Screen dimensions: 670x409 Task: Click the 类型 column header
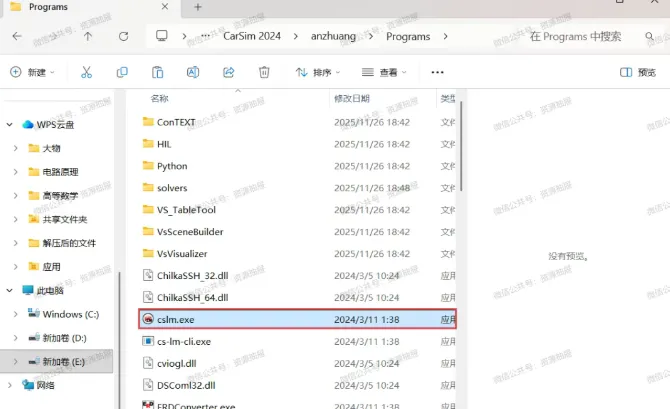pyautogui.click(x=448, y=99)
